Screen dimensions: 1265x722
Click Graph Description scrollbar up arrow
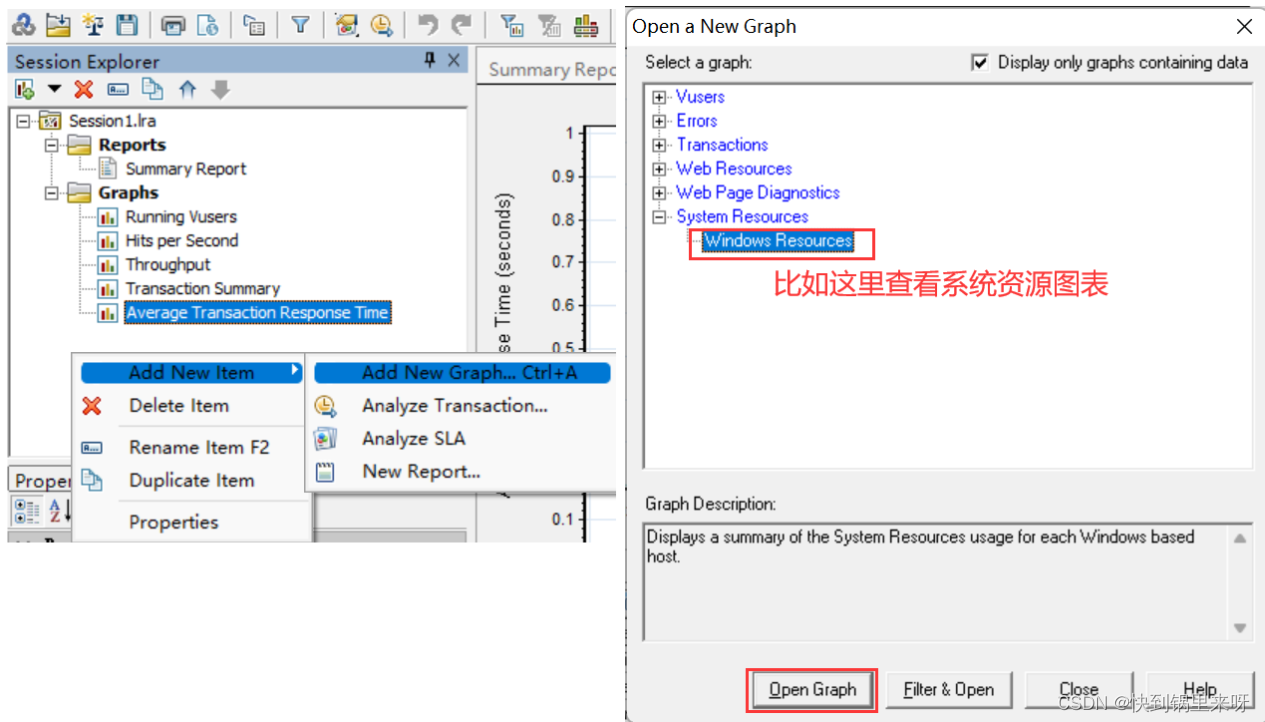1240,538
